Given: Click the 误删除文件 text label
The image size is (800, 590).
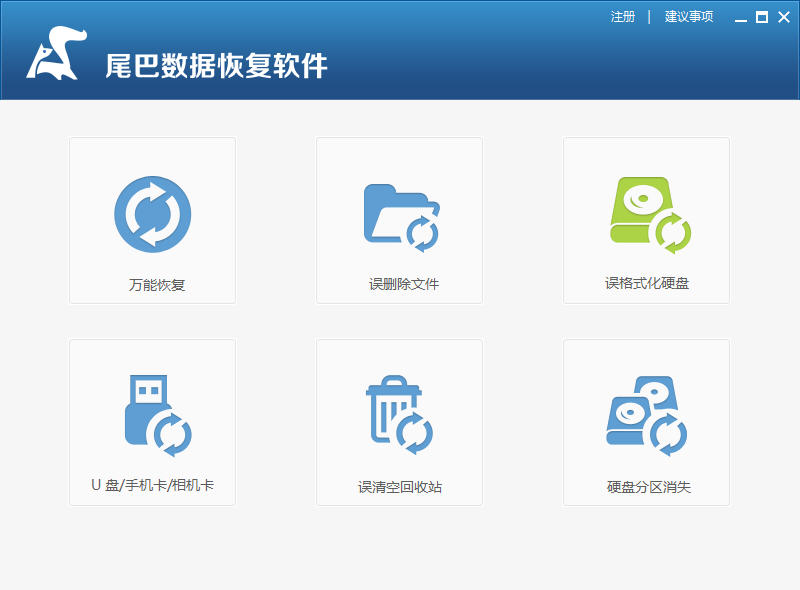Looking at the screenshot, I should click(x=404, y=284).
